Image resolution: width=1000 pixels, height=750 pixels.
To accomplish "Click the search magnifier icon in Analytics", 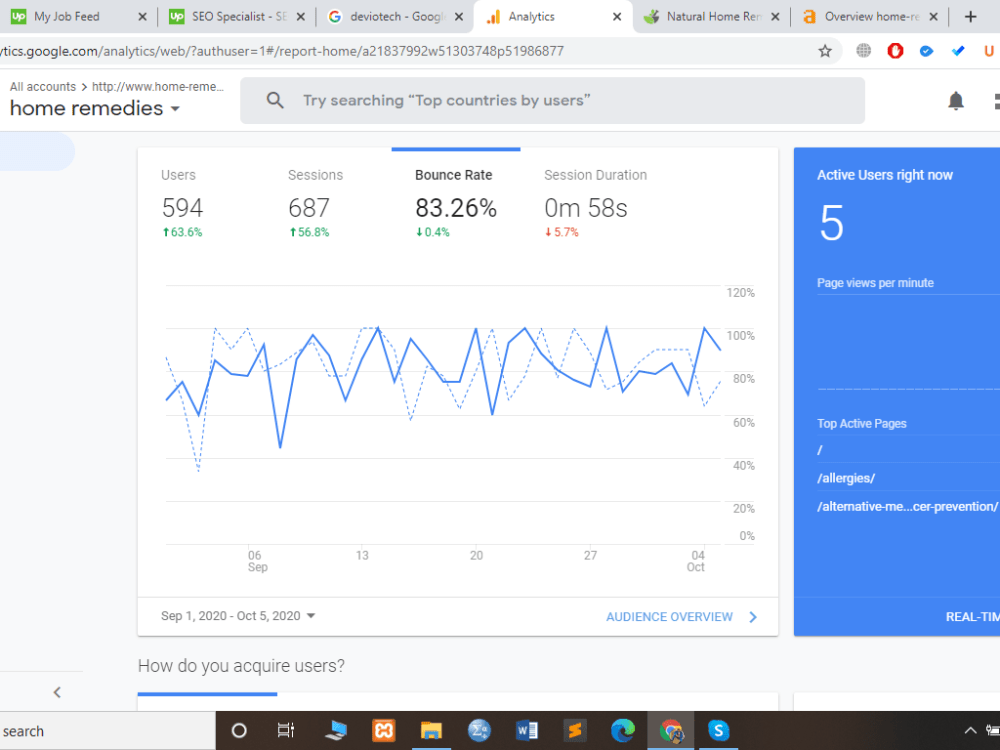I will (275, 100).
